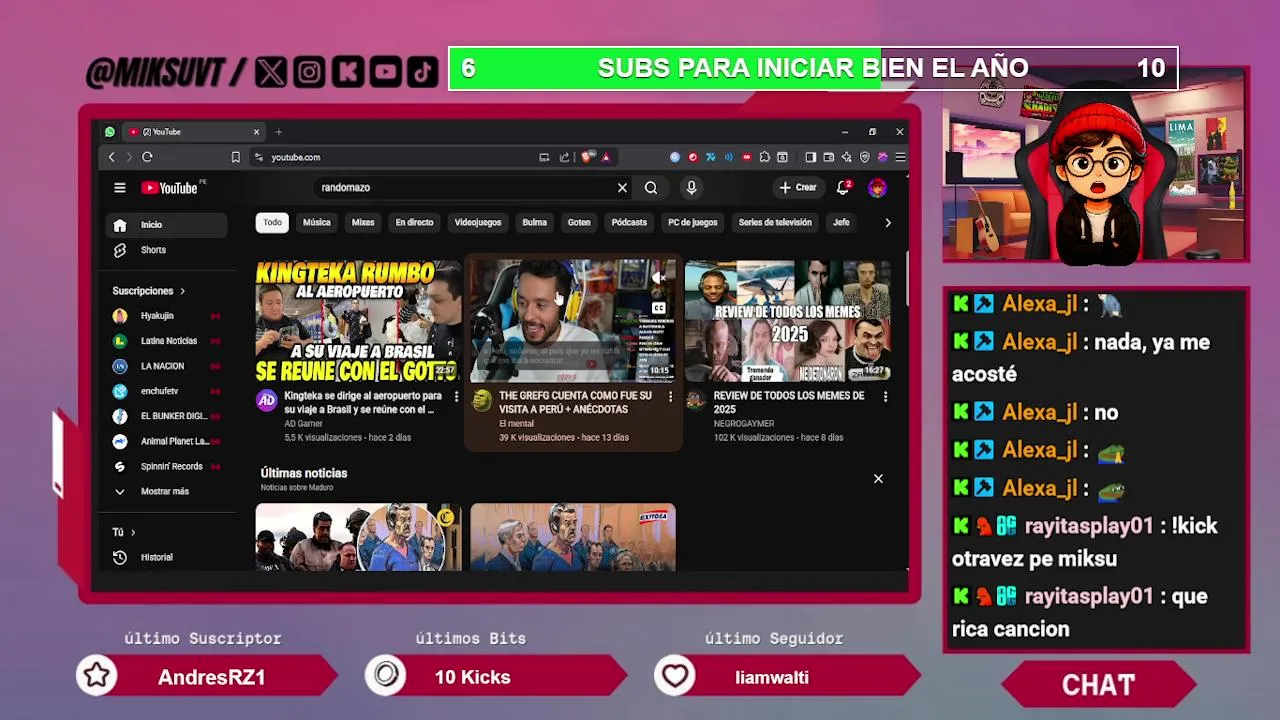The width and height of the screenshot is (1280, 720).
Task: Open the browser extensions puzzle icon
Action: 765,157
